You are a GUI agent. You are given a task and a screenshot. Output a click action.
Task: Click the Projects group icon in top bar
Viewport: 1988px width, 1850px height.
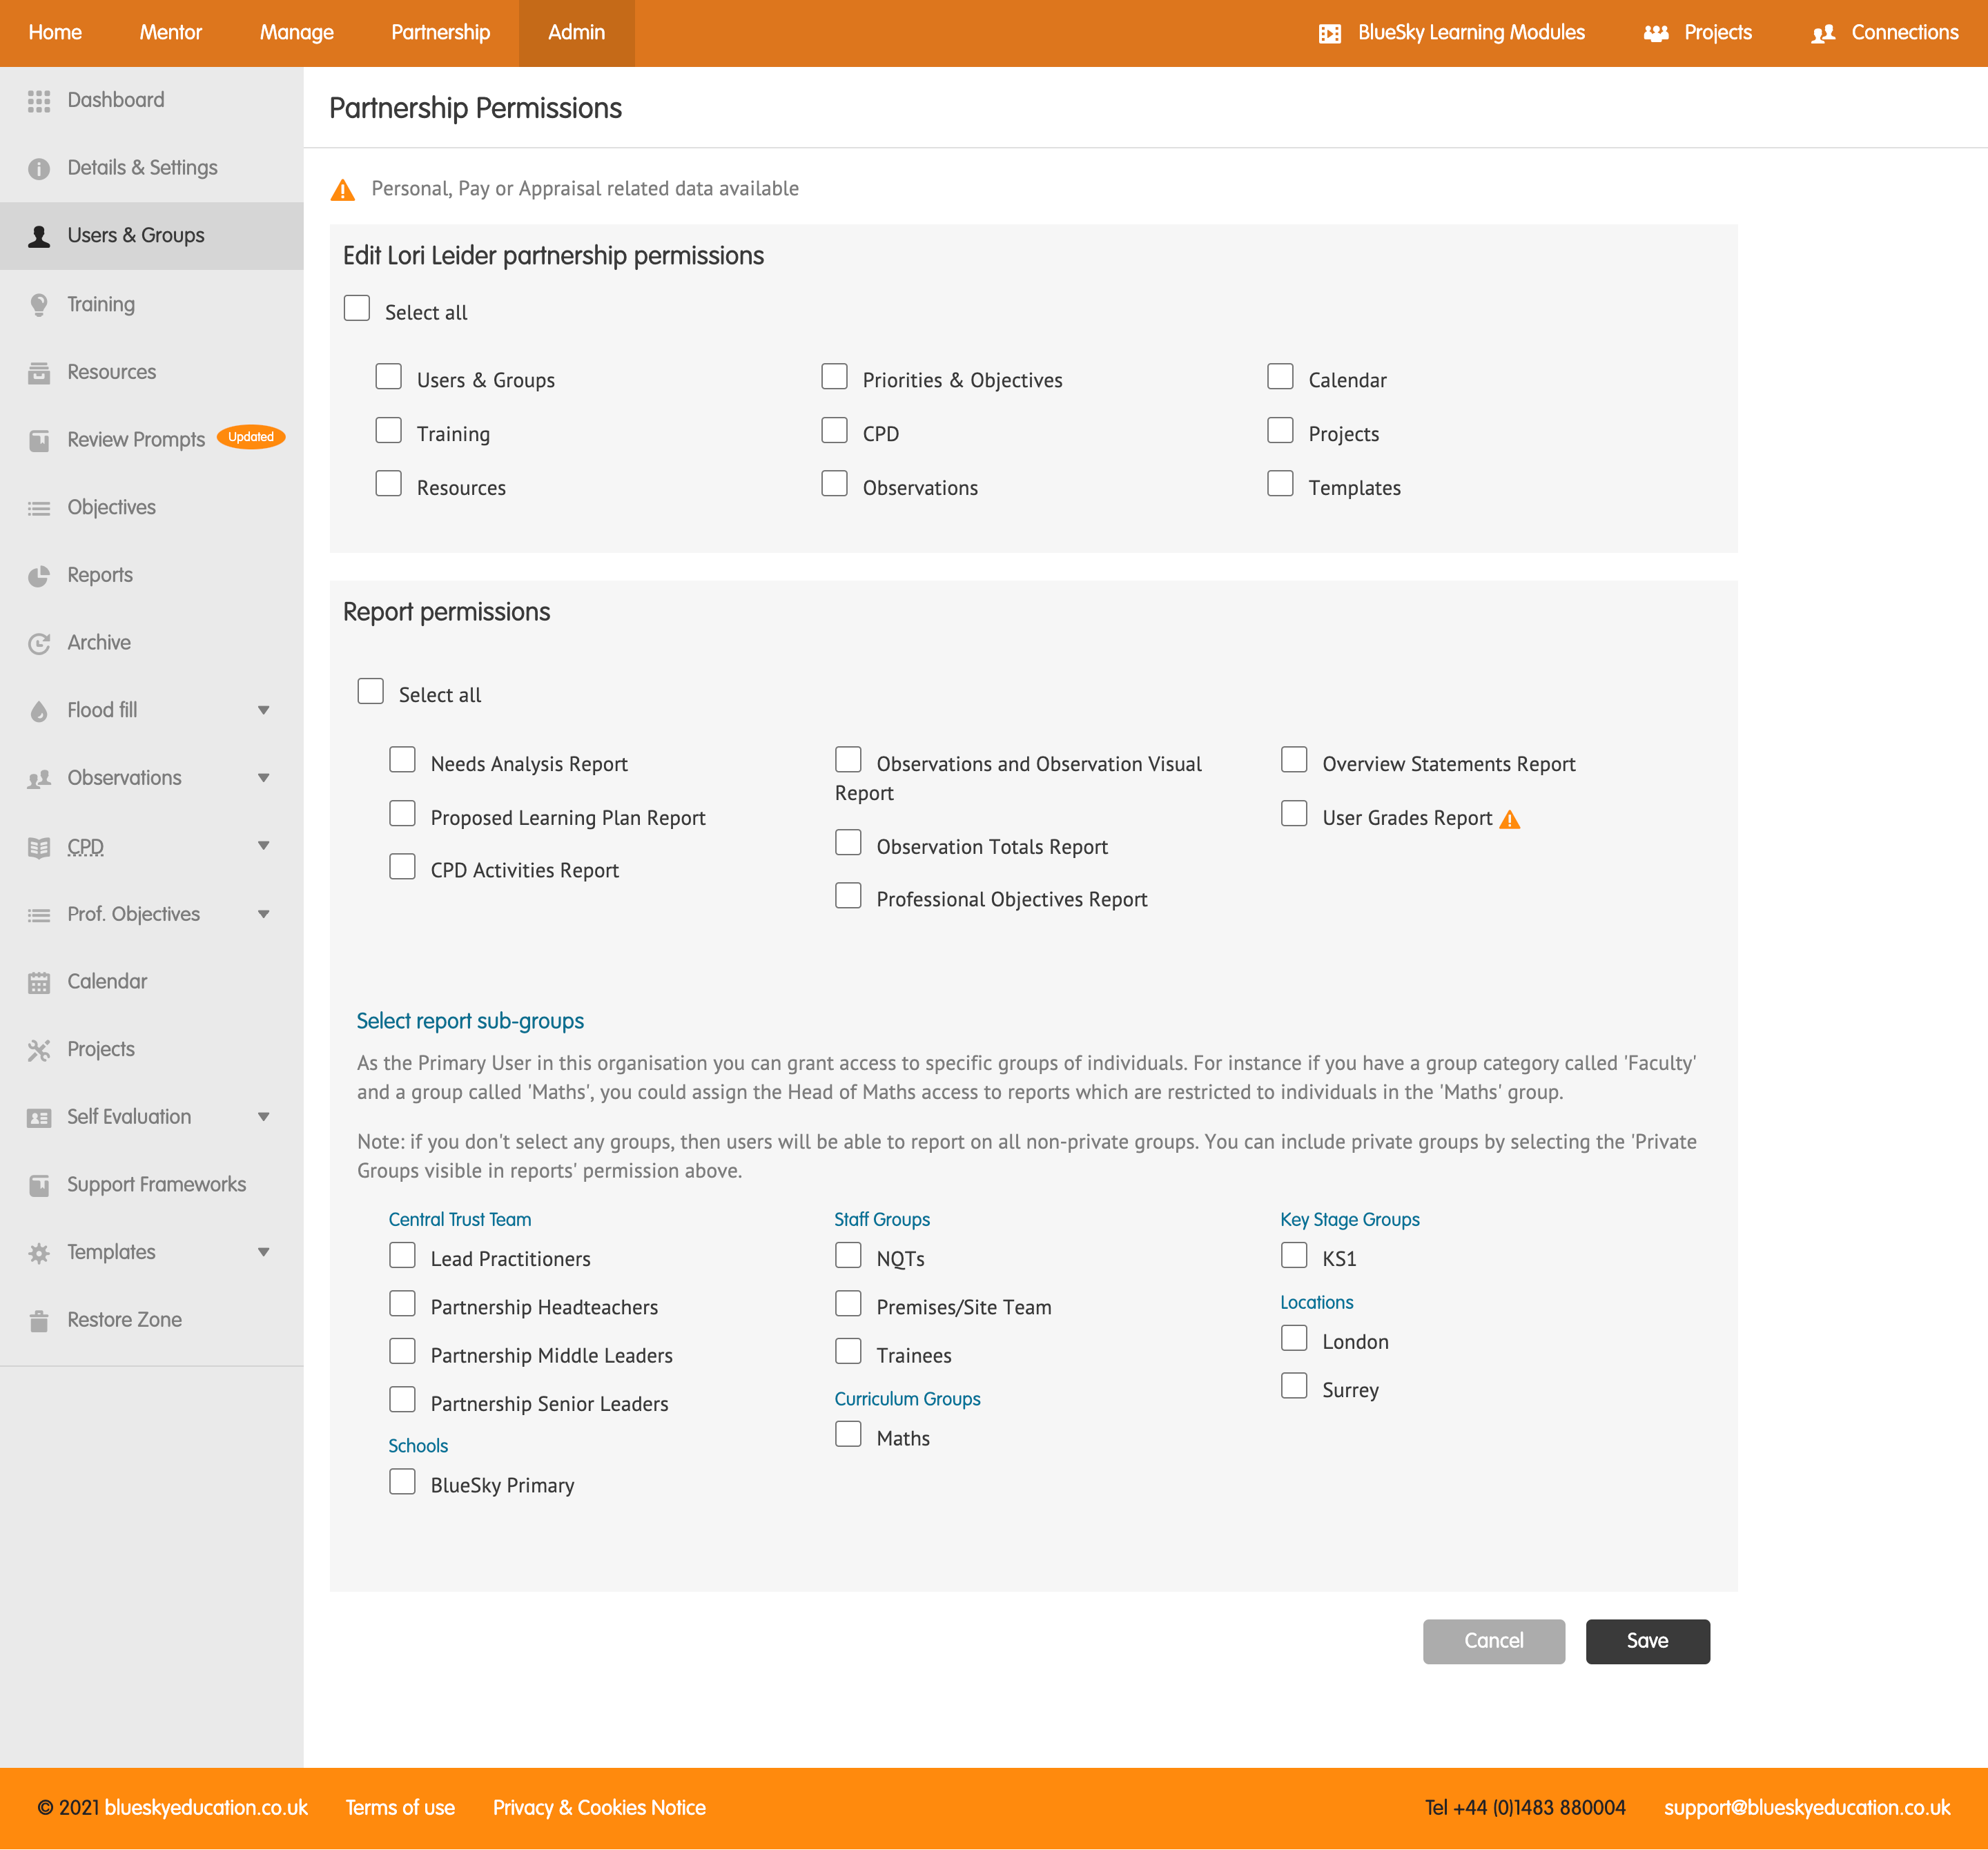click(1656, 34)
